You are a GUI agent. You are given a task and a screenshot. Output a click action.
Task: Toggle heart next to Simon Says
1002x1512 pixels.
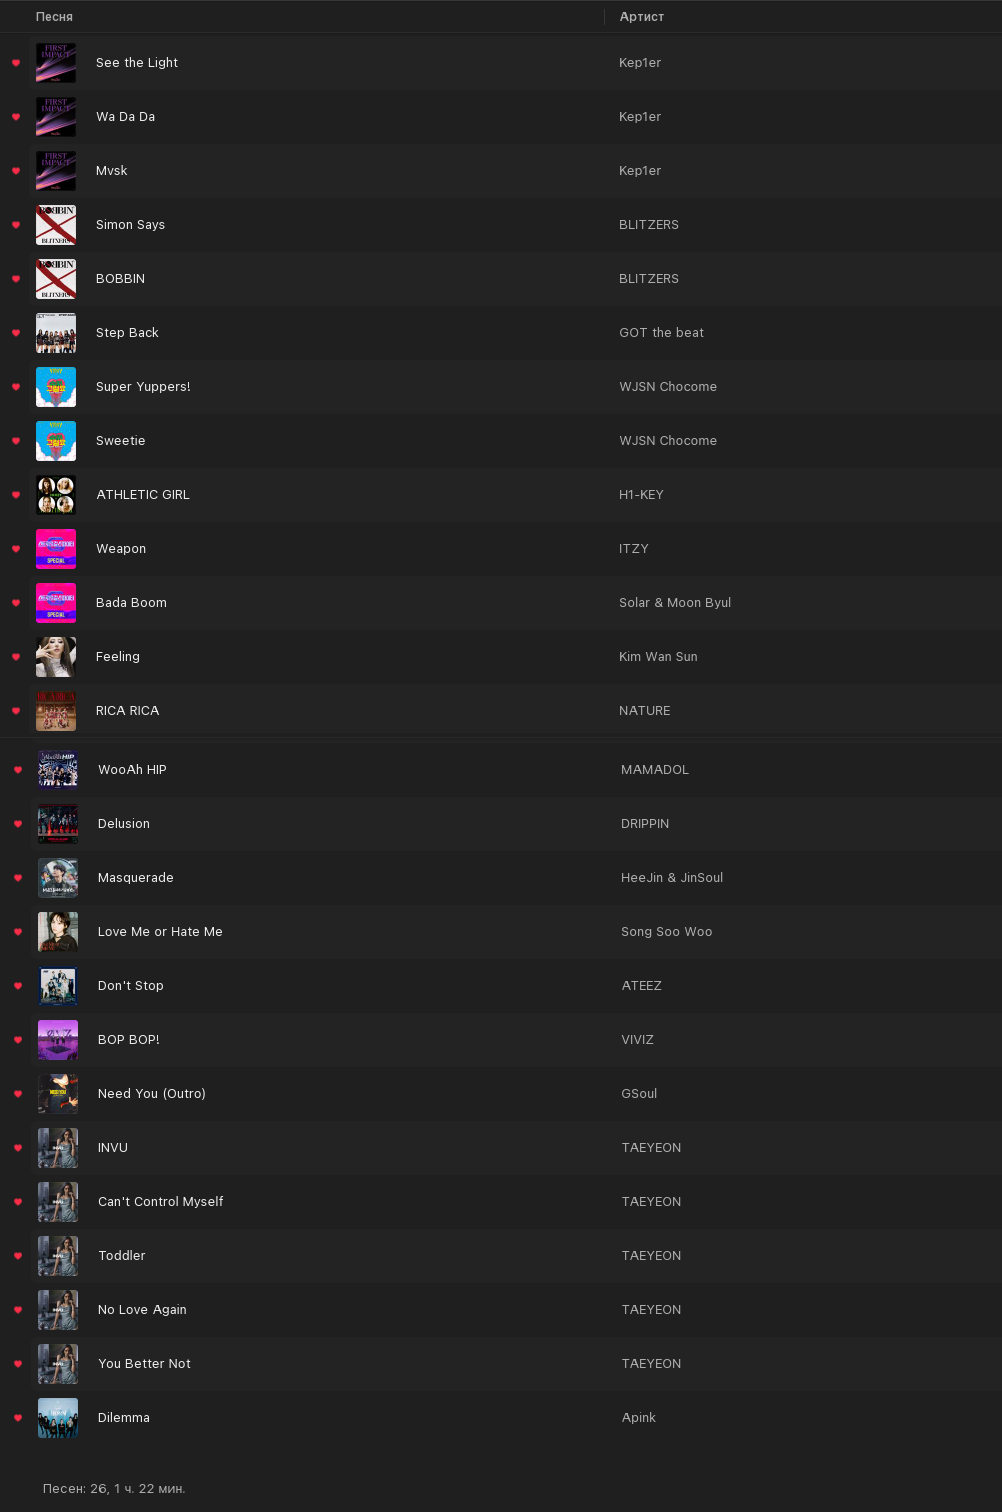pos(16,225)
